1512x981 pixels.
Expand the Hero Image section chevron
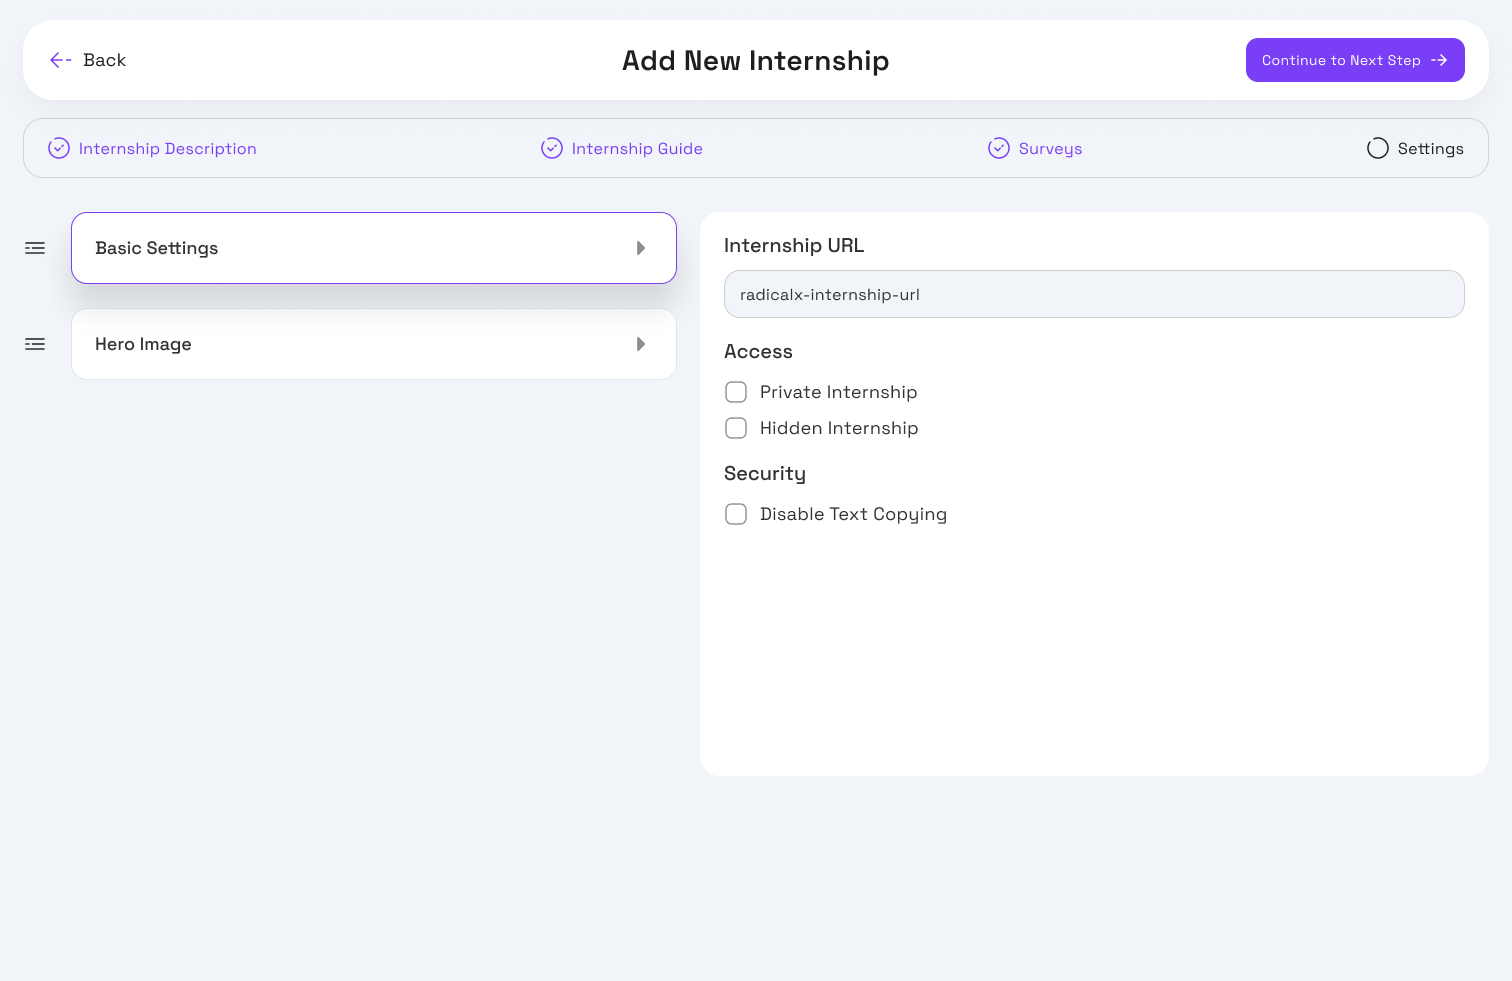(x=641, y=344)
